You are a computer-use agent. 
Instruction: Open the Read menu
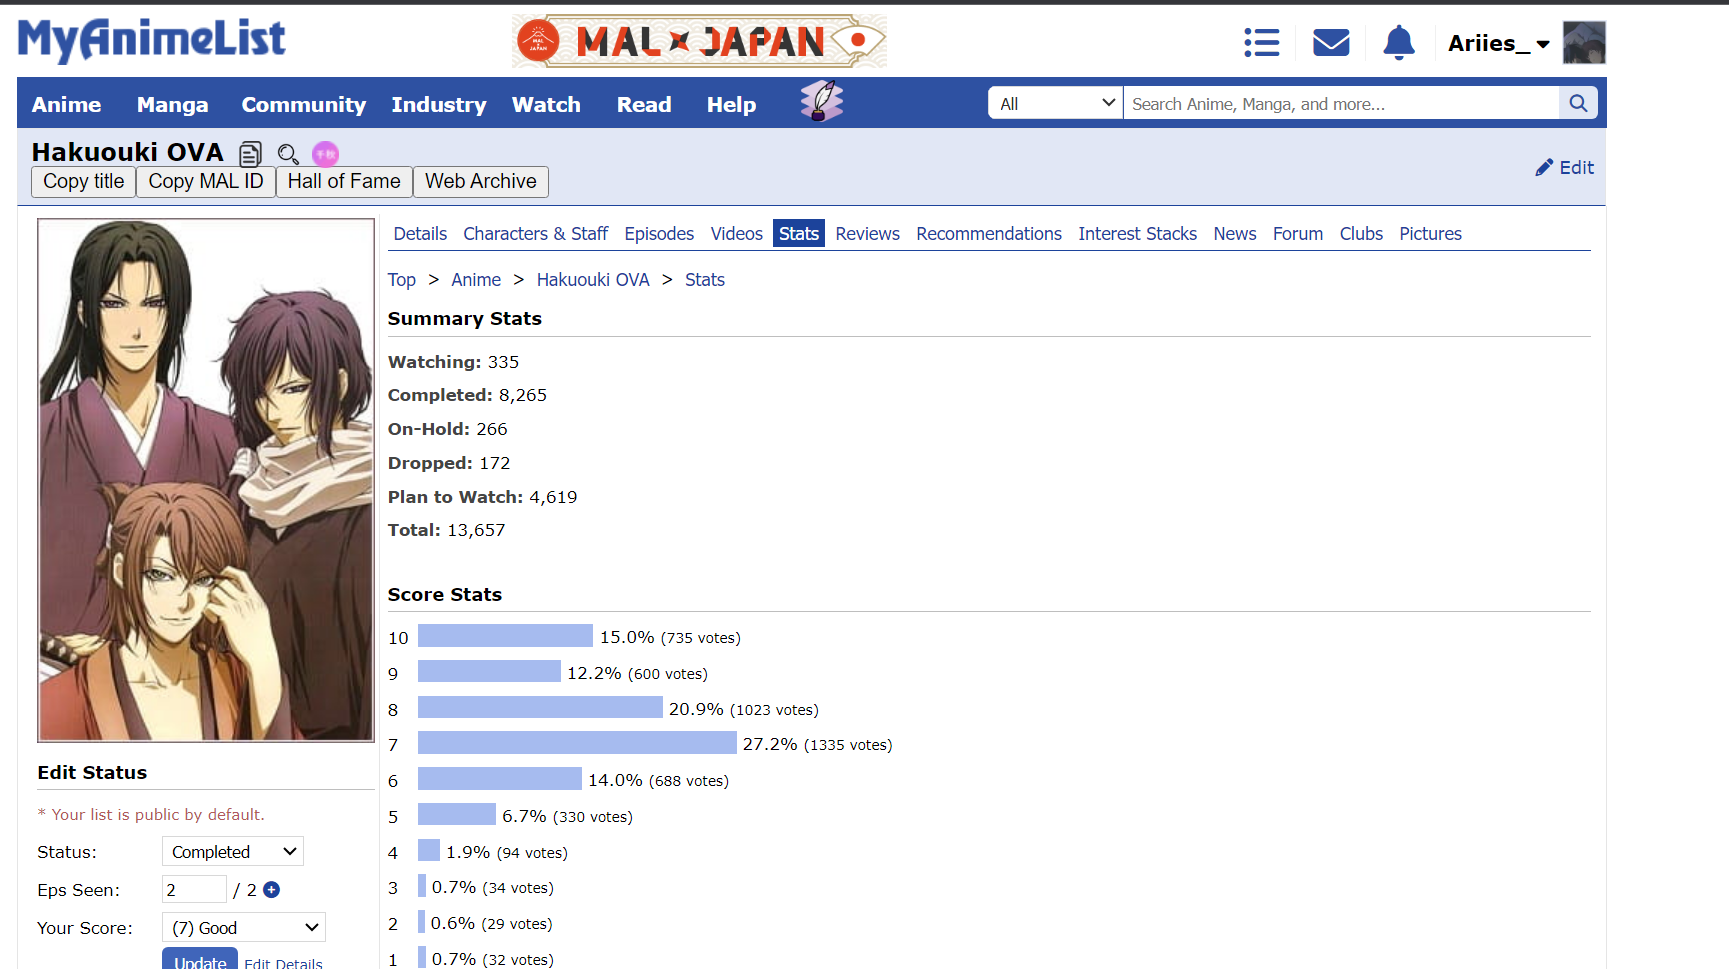[x=644, y=105]
